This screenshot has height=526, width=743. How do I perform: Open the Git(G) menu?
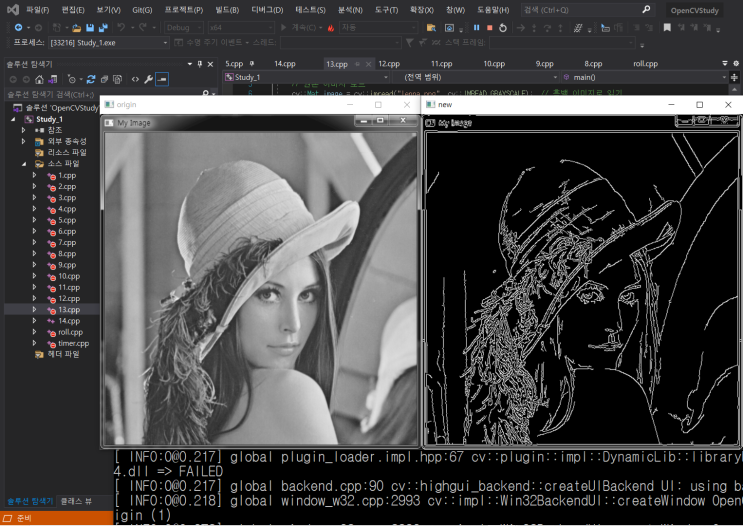tap(142, 10)
